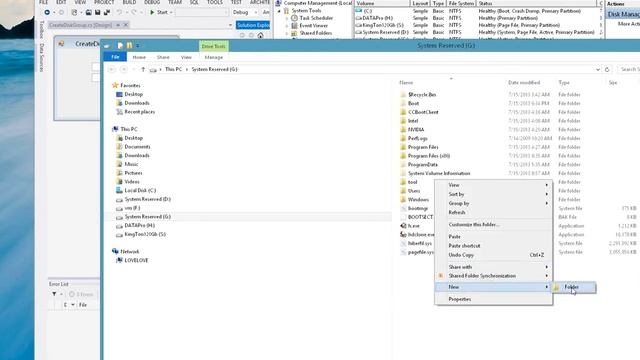Open the Share ribbon tab
Viewport: 640px width, 360px height.
click(163, 57)
